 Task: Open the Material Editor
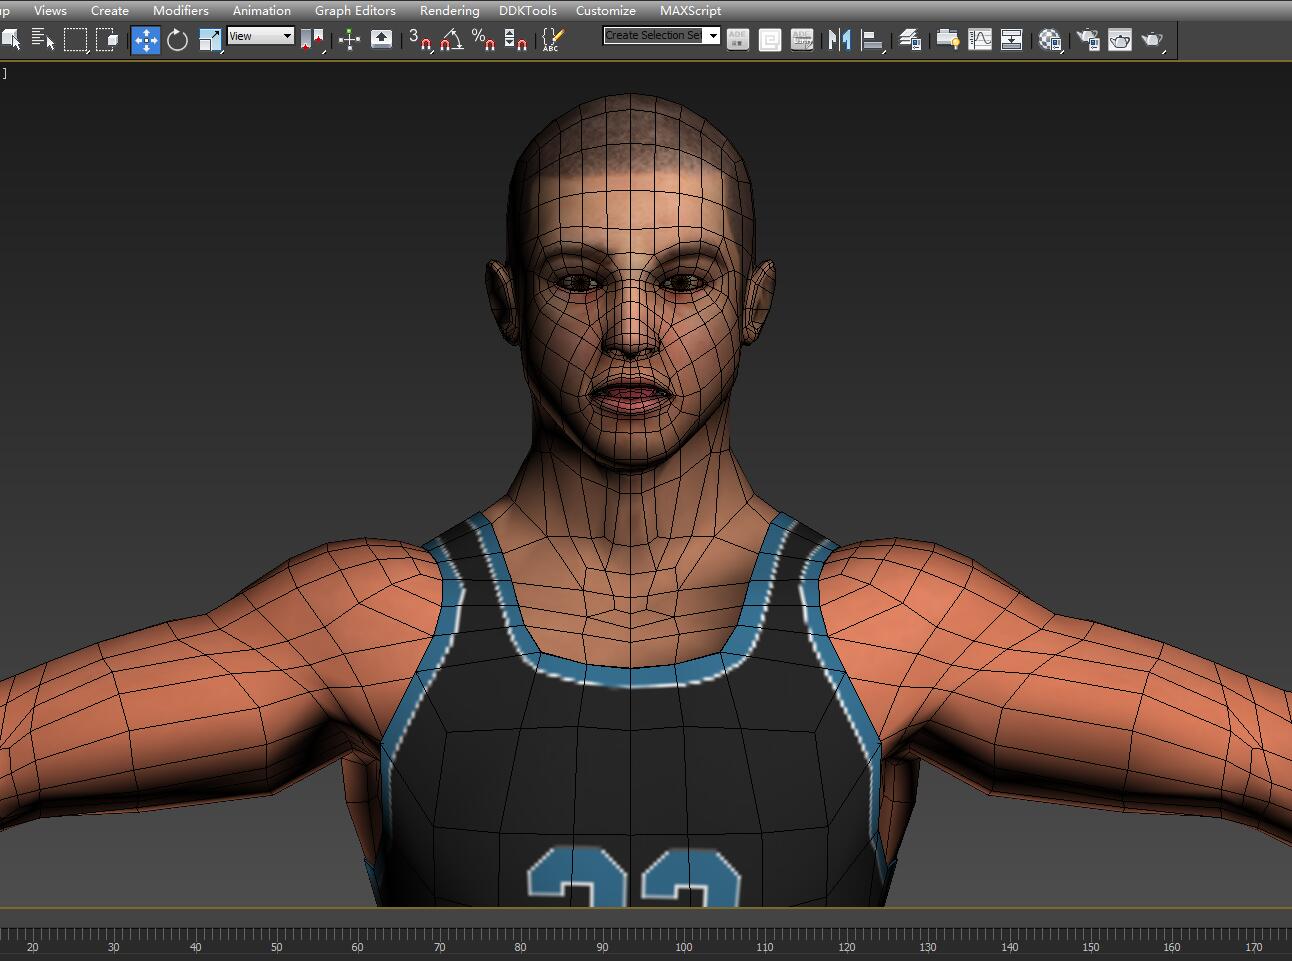[x=1050, y=40]
